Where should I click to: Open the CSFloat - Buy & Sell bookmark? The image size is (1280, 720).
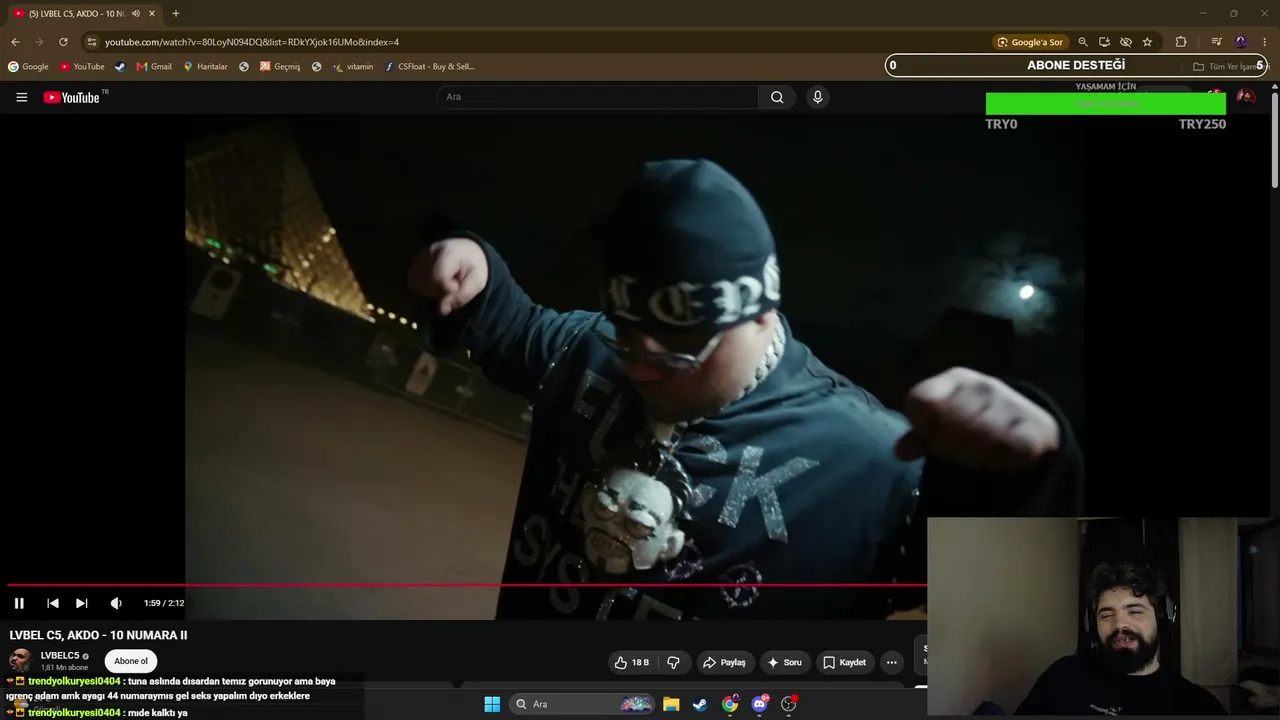[430, 67]
